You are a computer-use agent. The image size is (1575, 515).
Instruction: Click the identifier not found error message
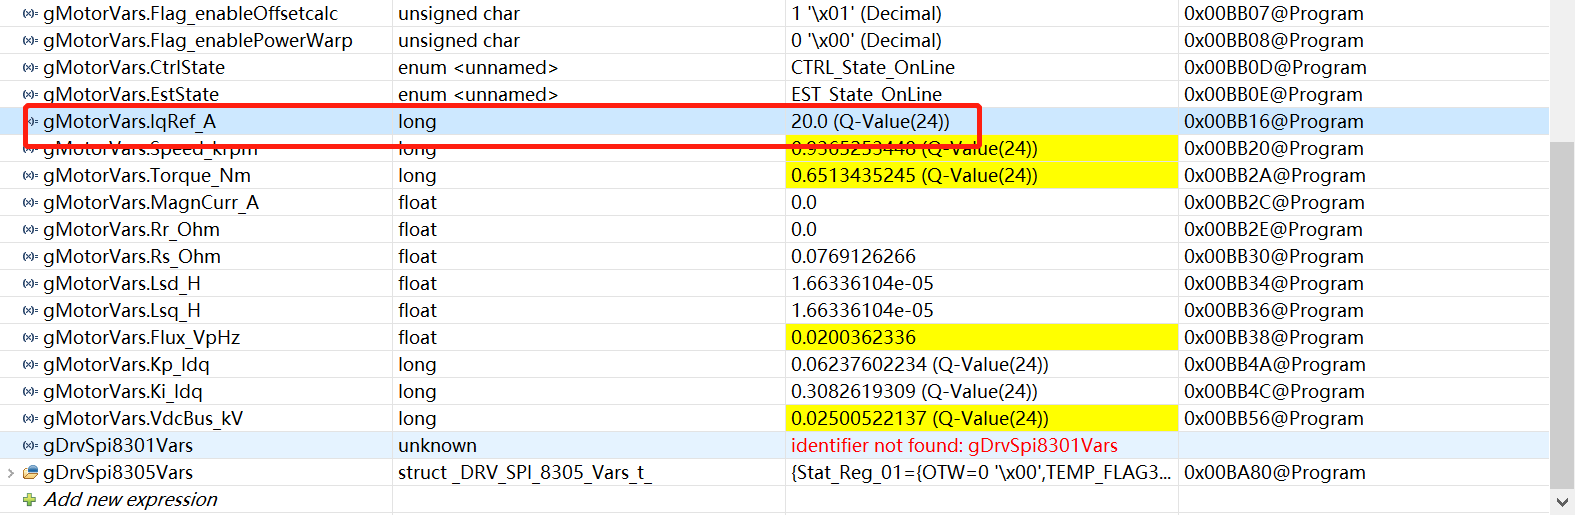tap(954, 446)
